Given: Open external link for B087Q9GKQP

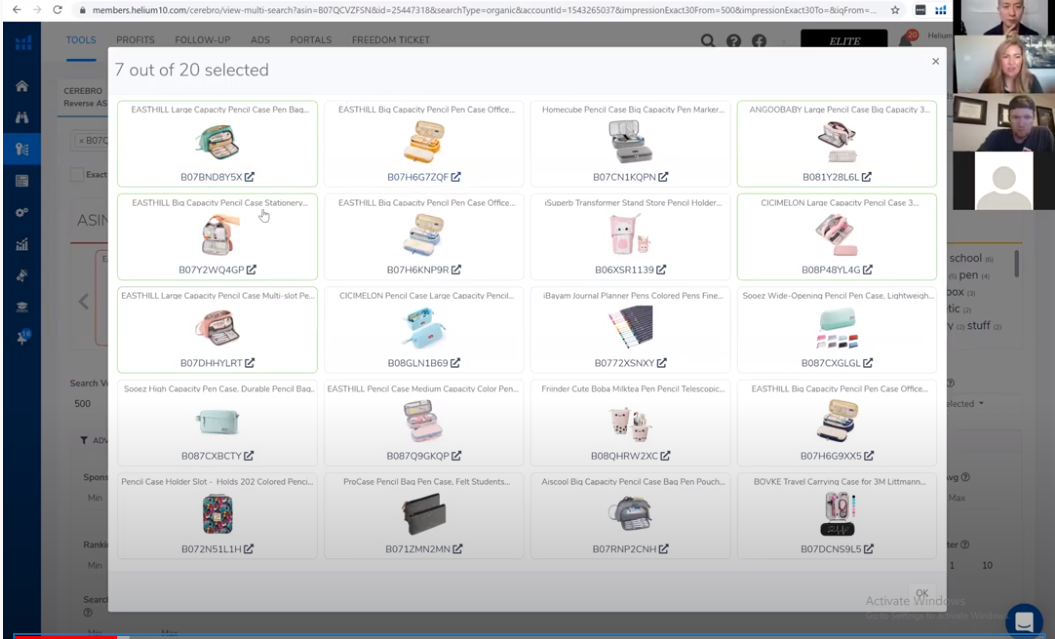Looking at the screenshot, I should click(457, 455).
